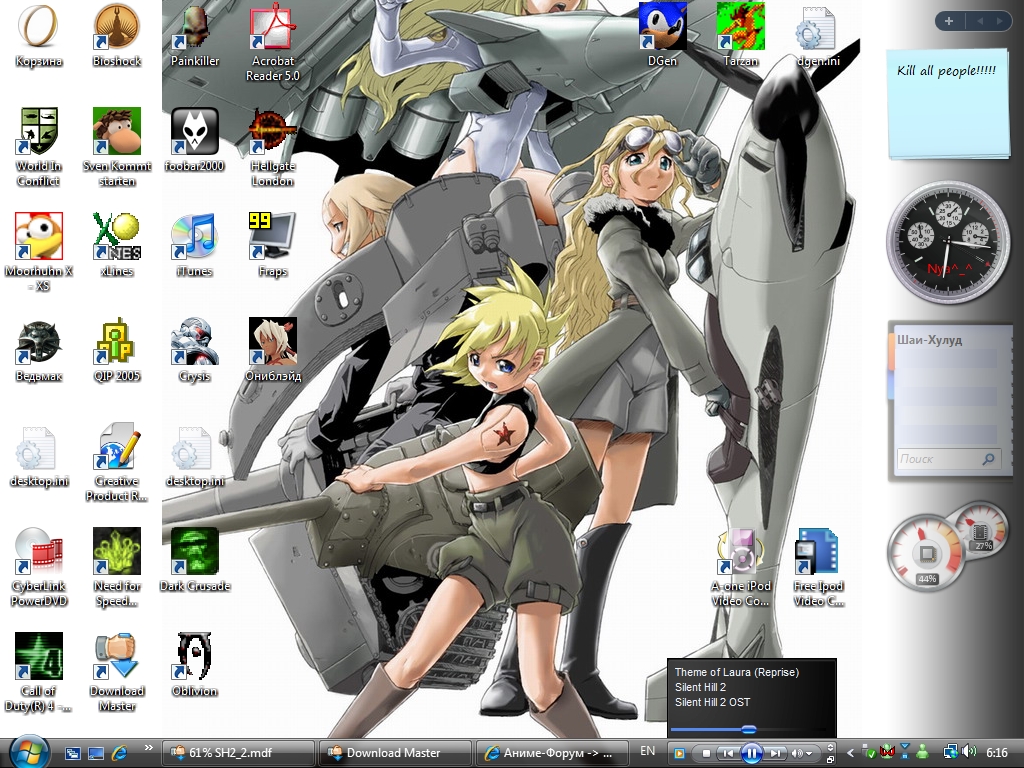Launch CyberLink PowerDVD
This screenshot has width=1024, height=768.
click(39, 567)
